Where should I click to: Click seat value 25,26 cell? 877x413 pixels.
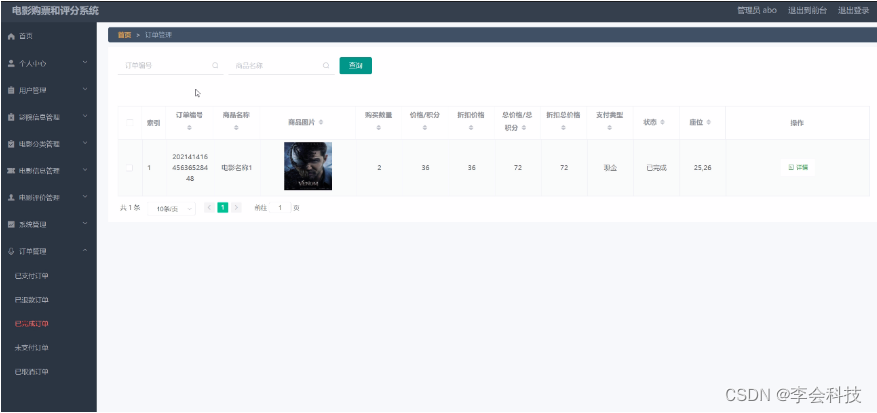click(702, 167)
